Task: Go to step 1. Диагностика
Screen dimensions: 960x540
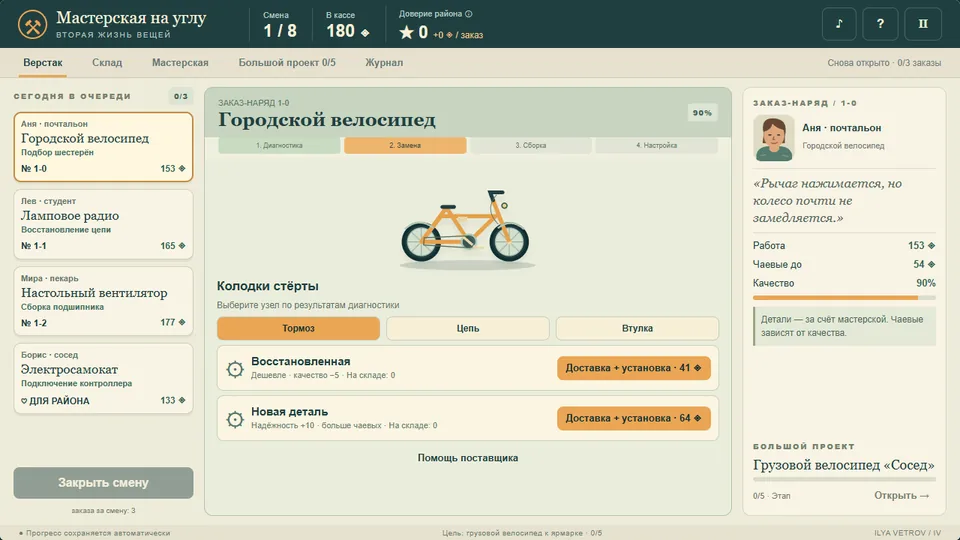Action: point(279,146)
